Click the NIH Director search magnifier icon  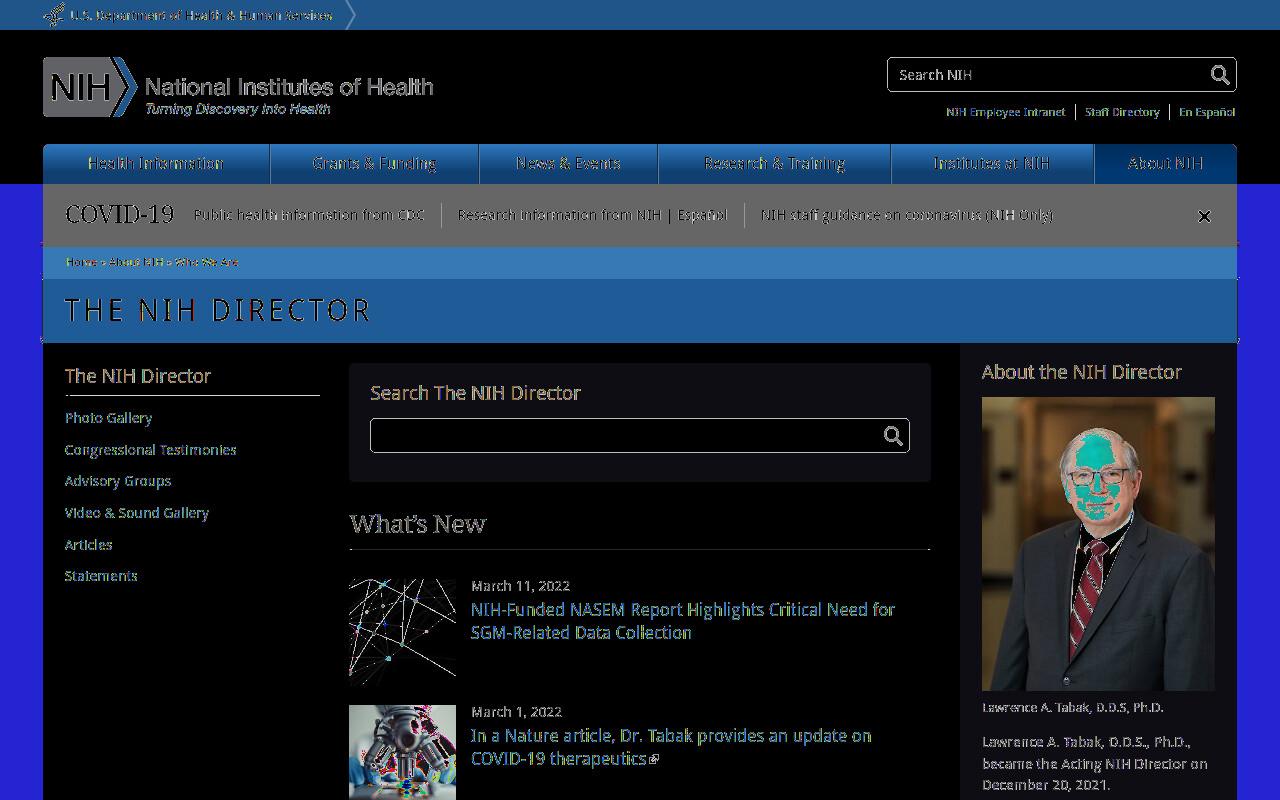pyautogui.click(x=893, y=436)
